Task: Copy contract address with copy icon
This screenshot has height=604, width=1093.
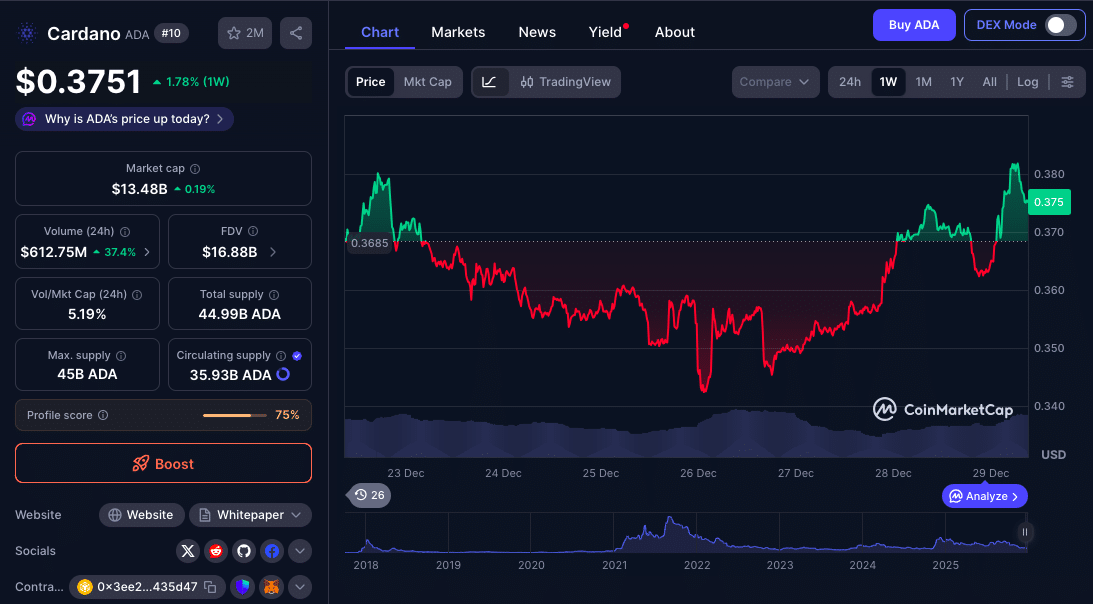Action: pos(210,587)
